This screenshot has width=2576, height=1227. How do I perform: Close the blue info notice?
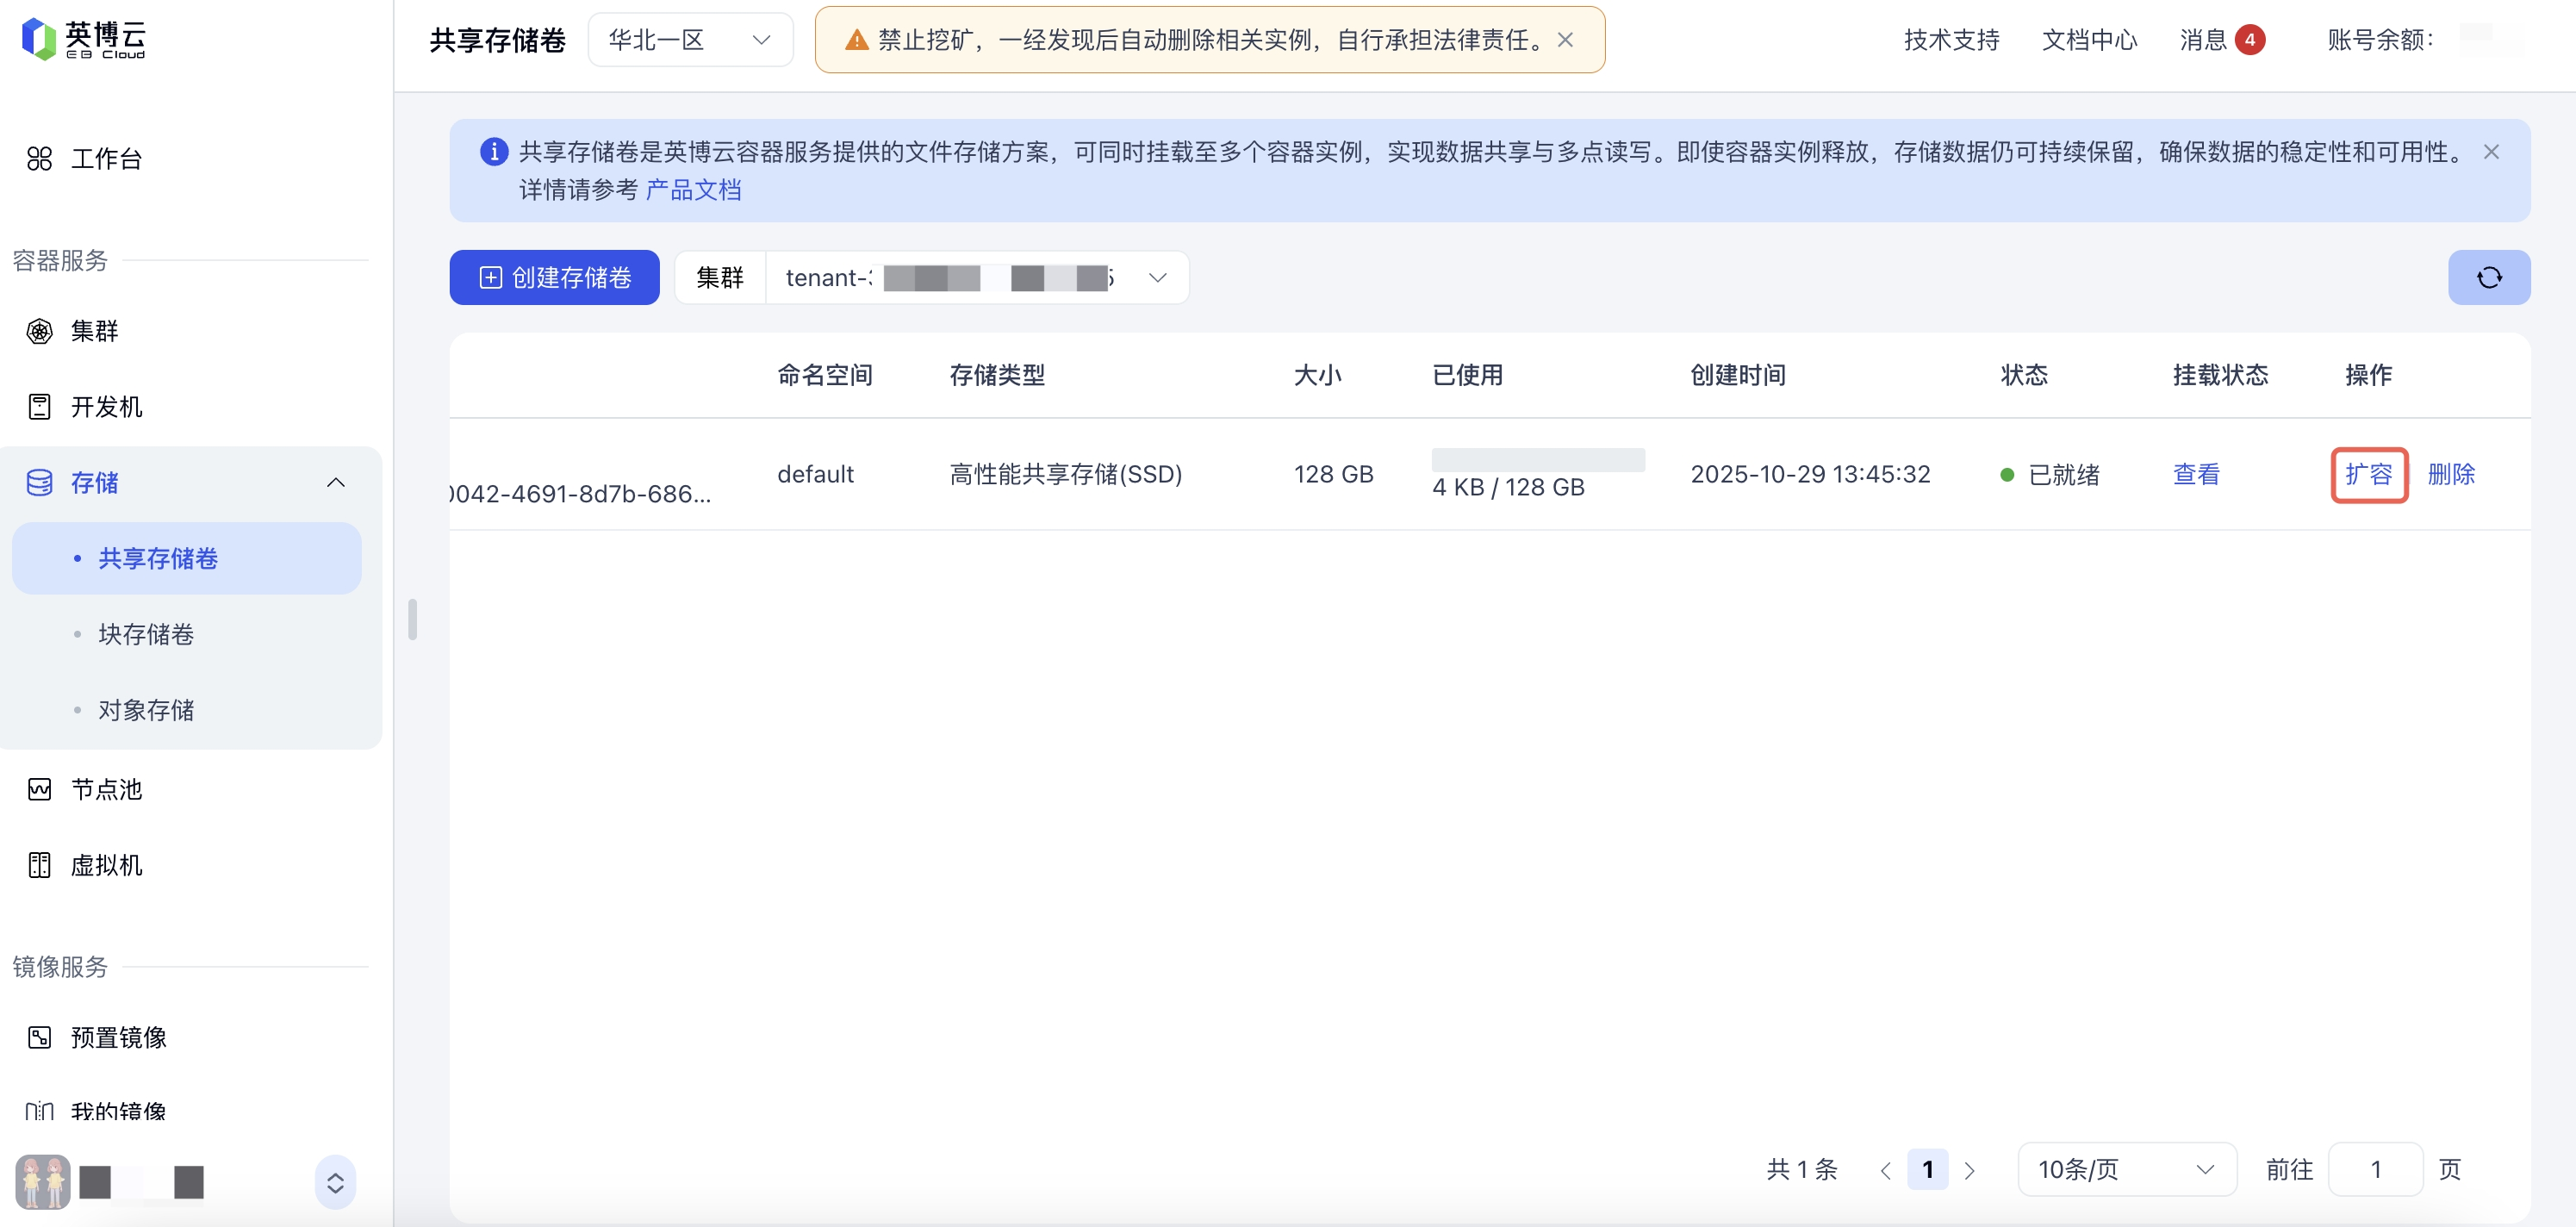click(2490, 152)
